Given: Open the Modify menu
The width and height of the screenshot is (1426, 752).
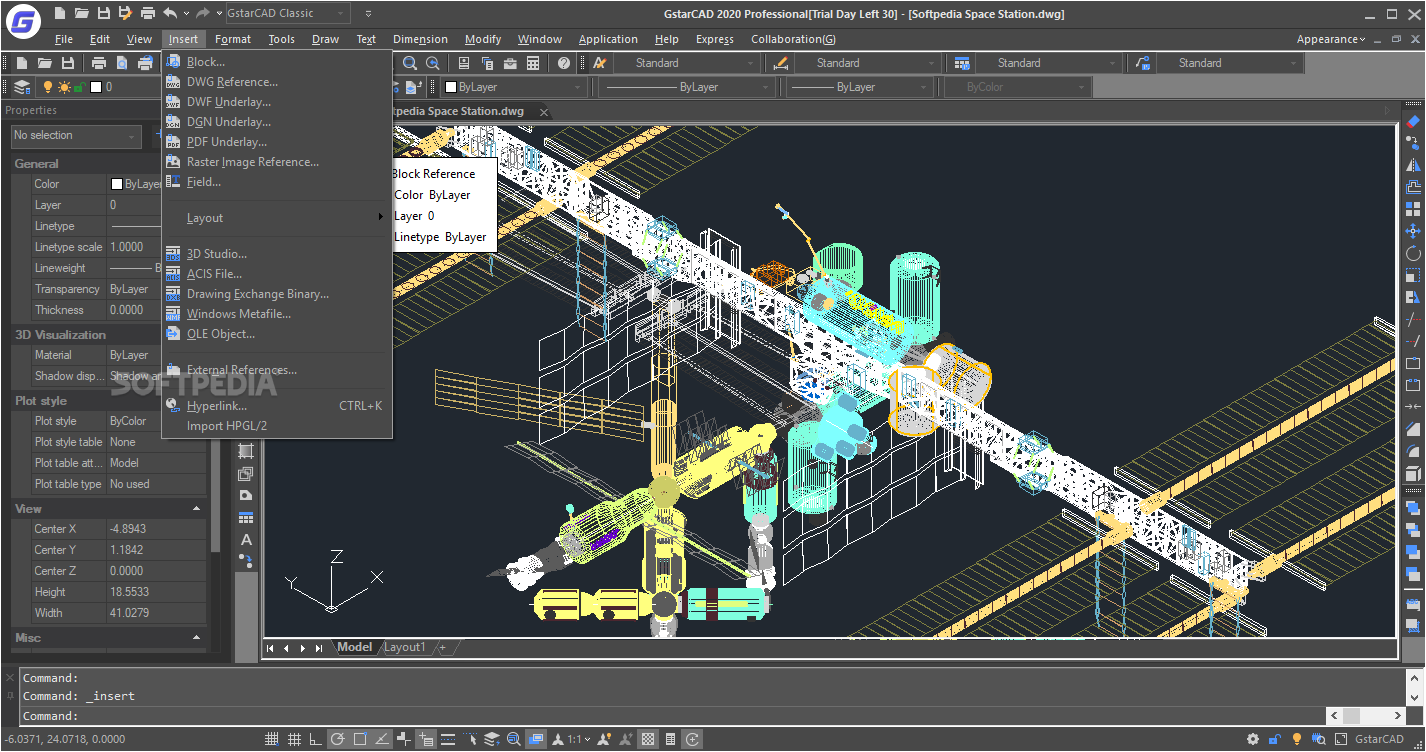Looking at the screenshot, I should point(483,39).
